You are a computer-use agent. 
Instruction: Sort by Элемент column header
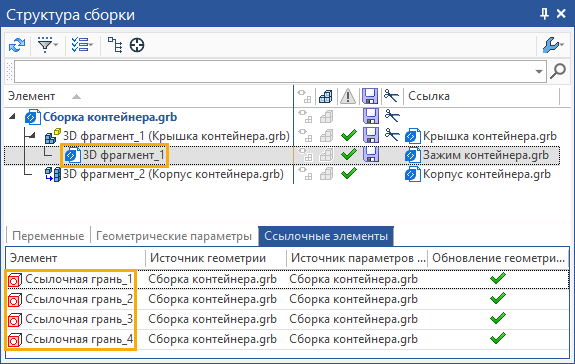31,96
